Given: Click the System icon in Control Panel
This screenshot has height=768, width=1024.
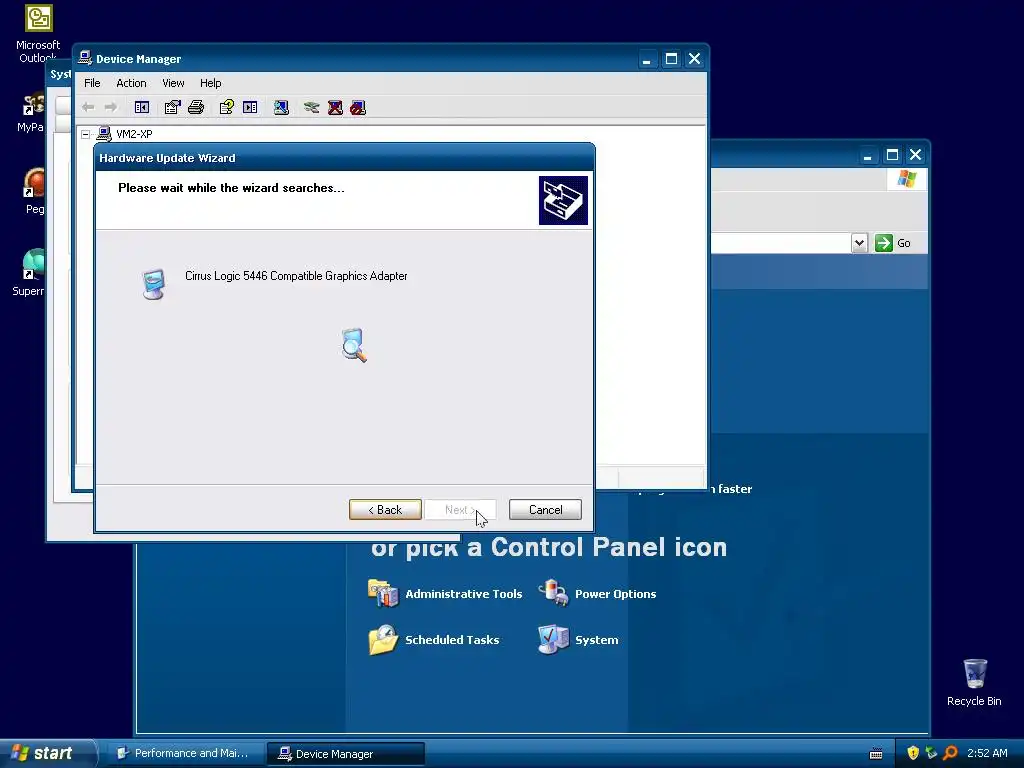Looking at the screenshot, I should [554, 639].
